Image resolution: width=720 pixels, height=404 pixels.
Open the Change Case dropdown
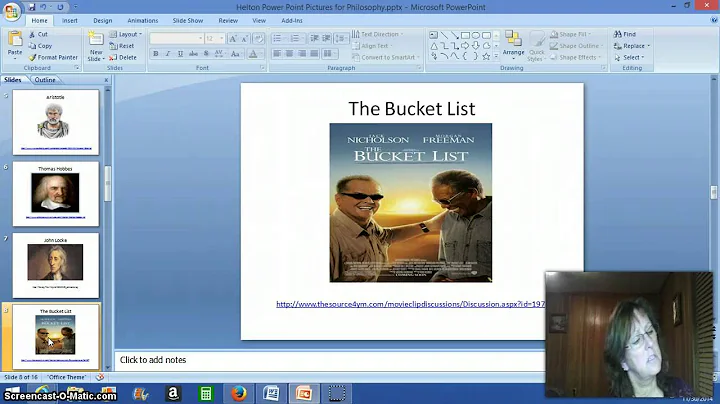[236, 54]
